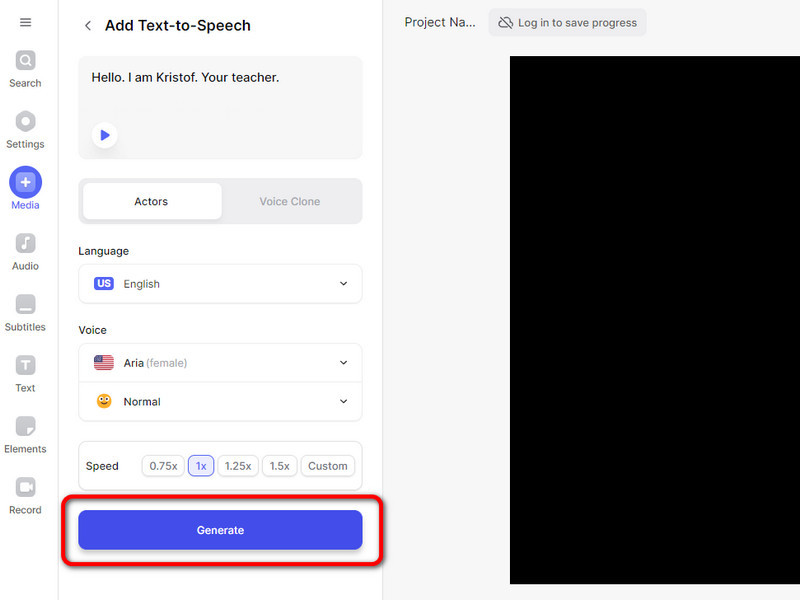The image size is (800, 600).
Task: Select the 1.5x speed option
Action: (280, 466)
